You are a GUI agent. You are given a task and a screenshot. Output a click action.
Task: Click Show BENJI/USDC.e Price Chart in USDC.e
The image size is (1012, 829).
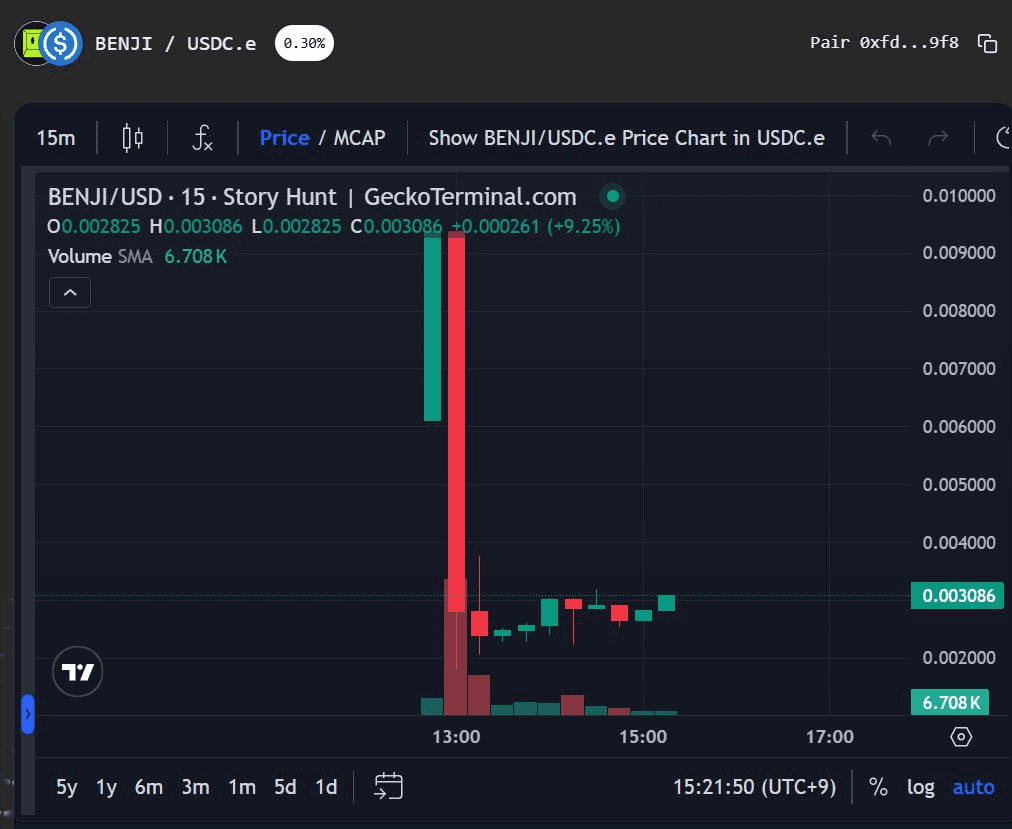pyautogui.click(x=626, y=138)
